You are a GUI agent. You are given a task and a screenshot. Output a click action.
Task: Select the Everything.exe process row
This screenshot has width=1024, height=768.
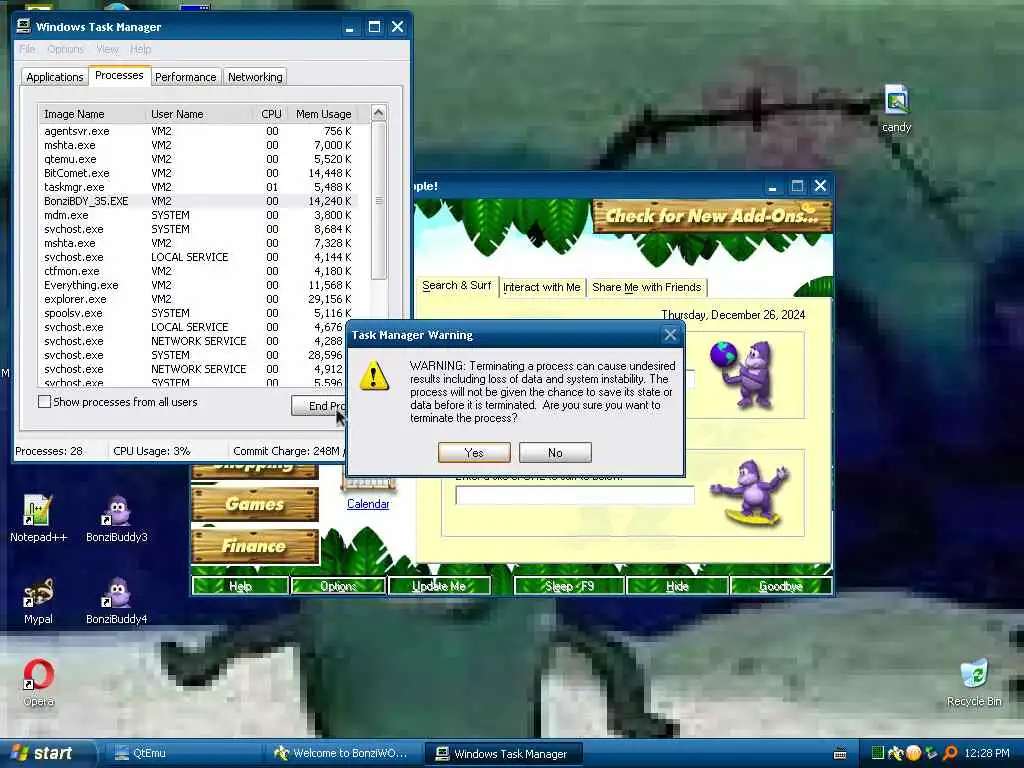199,285
